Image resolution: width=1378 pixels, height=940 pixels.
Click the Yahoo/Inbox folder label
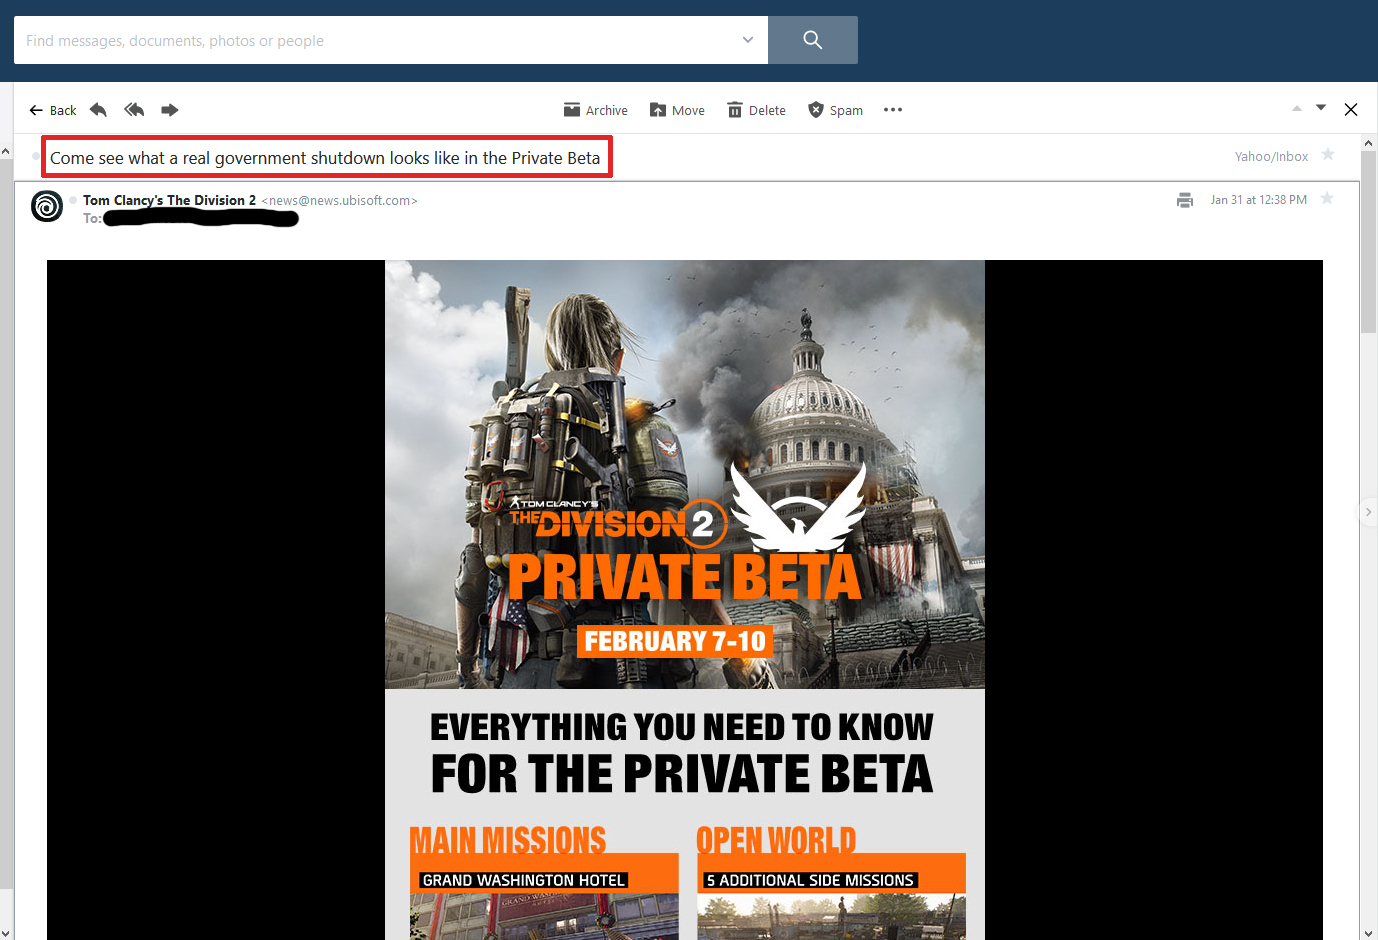(1271, 156)
